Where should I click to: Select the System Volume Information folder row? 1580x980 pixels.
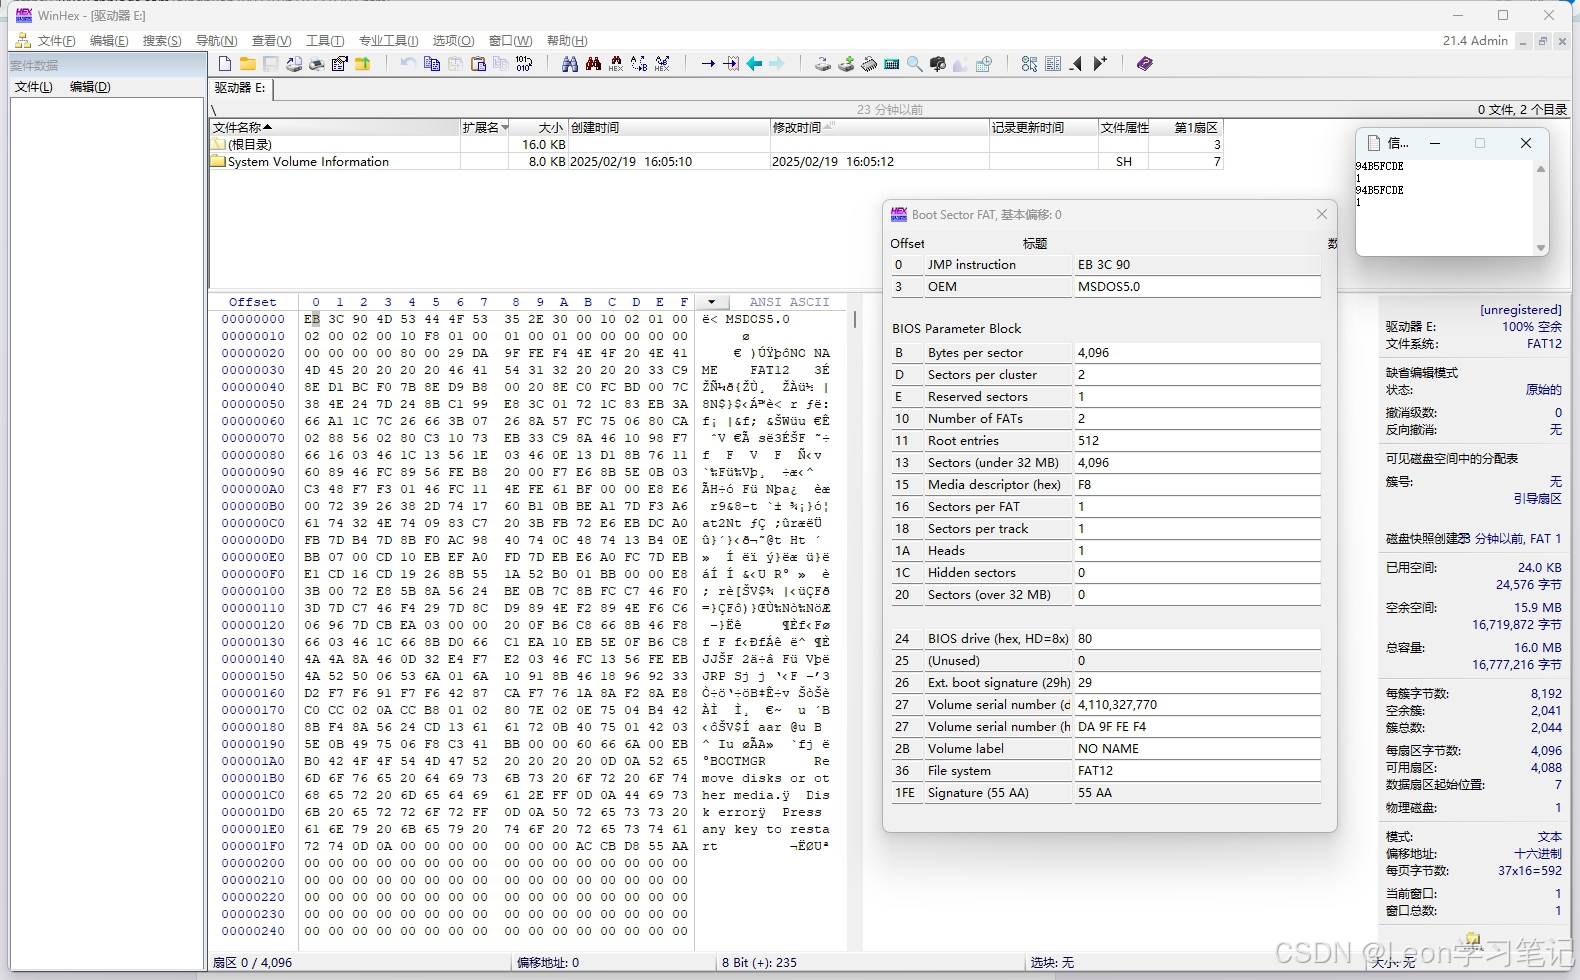(715, 162)
